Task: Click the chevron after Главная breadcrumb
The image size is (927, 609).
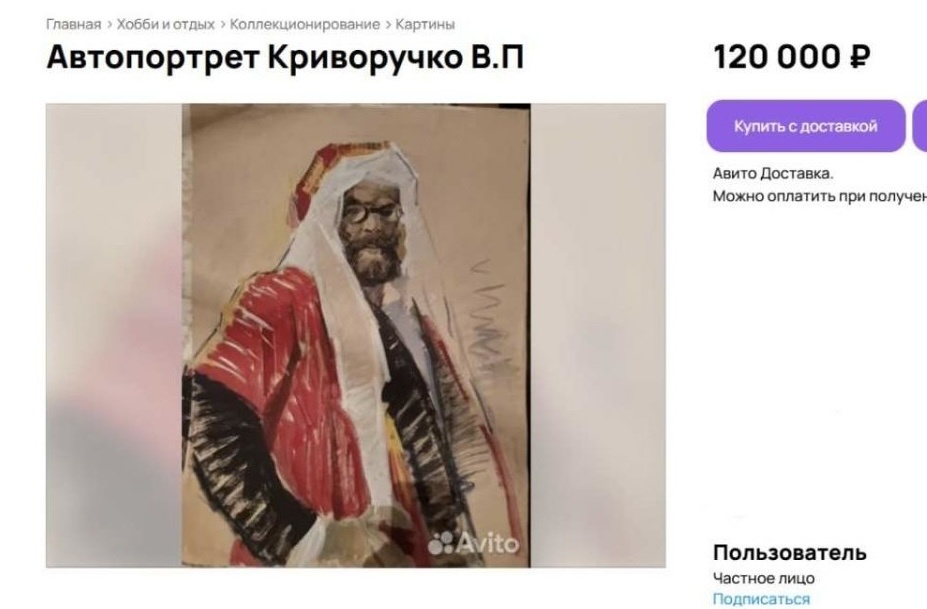Action: (109, 25)
